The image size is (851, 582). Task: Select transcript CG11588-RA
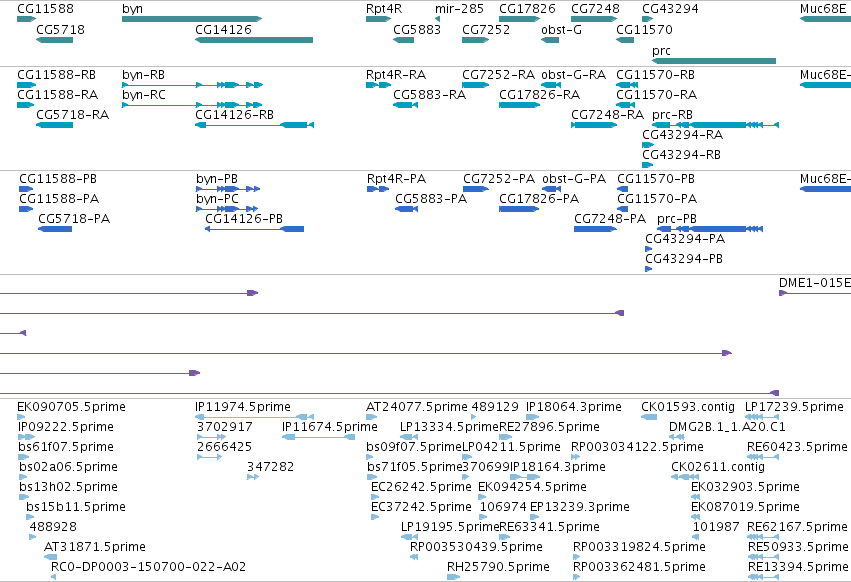click(26, 105)
